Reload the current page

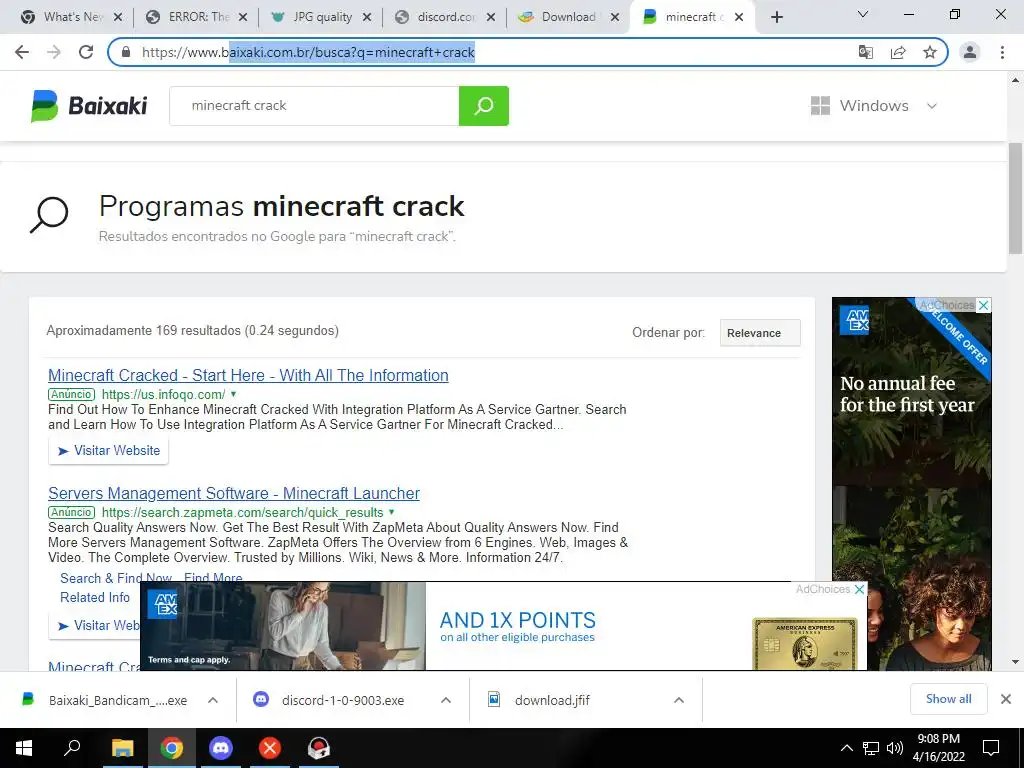pyautogui.click(x=86, y=52)
